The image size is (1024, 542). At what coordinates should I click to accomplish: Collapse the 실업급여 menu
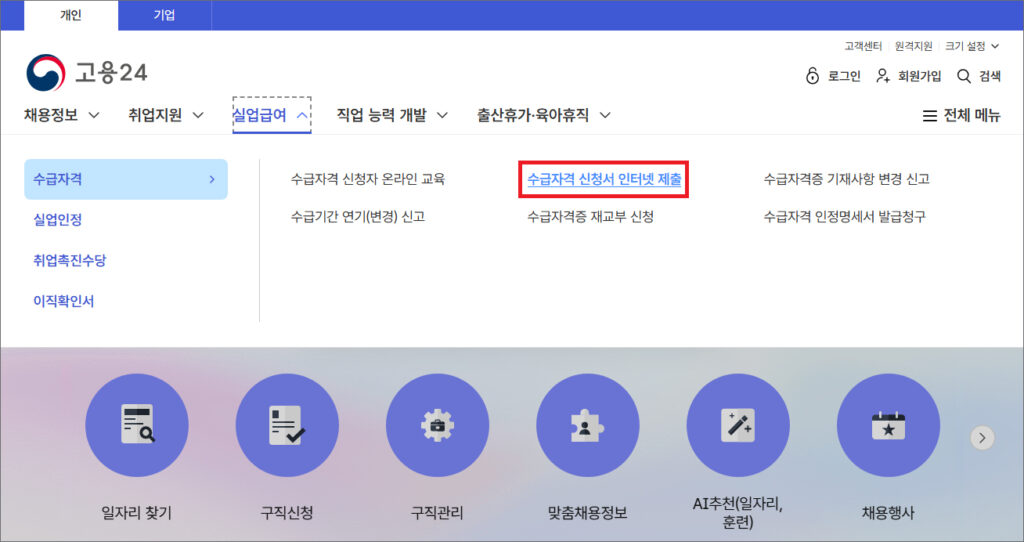click(x=271, y=115)
